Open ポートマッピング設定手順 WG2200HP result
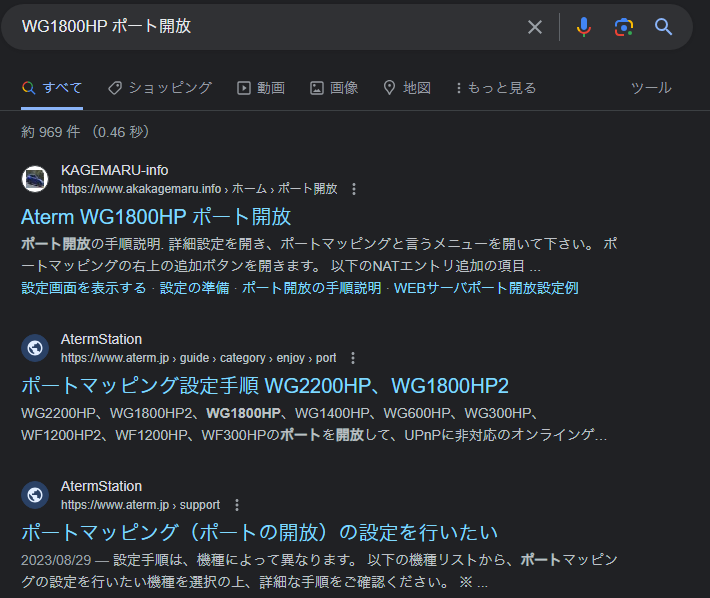The image size is (710, 598). (x=265, y=386)
